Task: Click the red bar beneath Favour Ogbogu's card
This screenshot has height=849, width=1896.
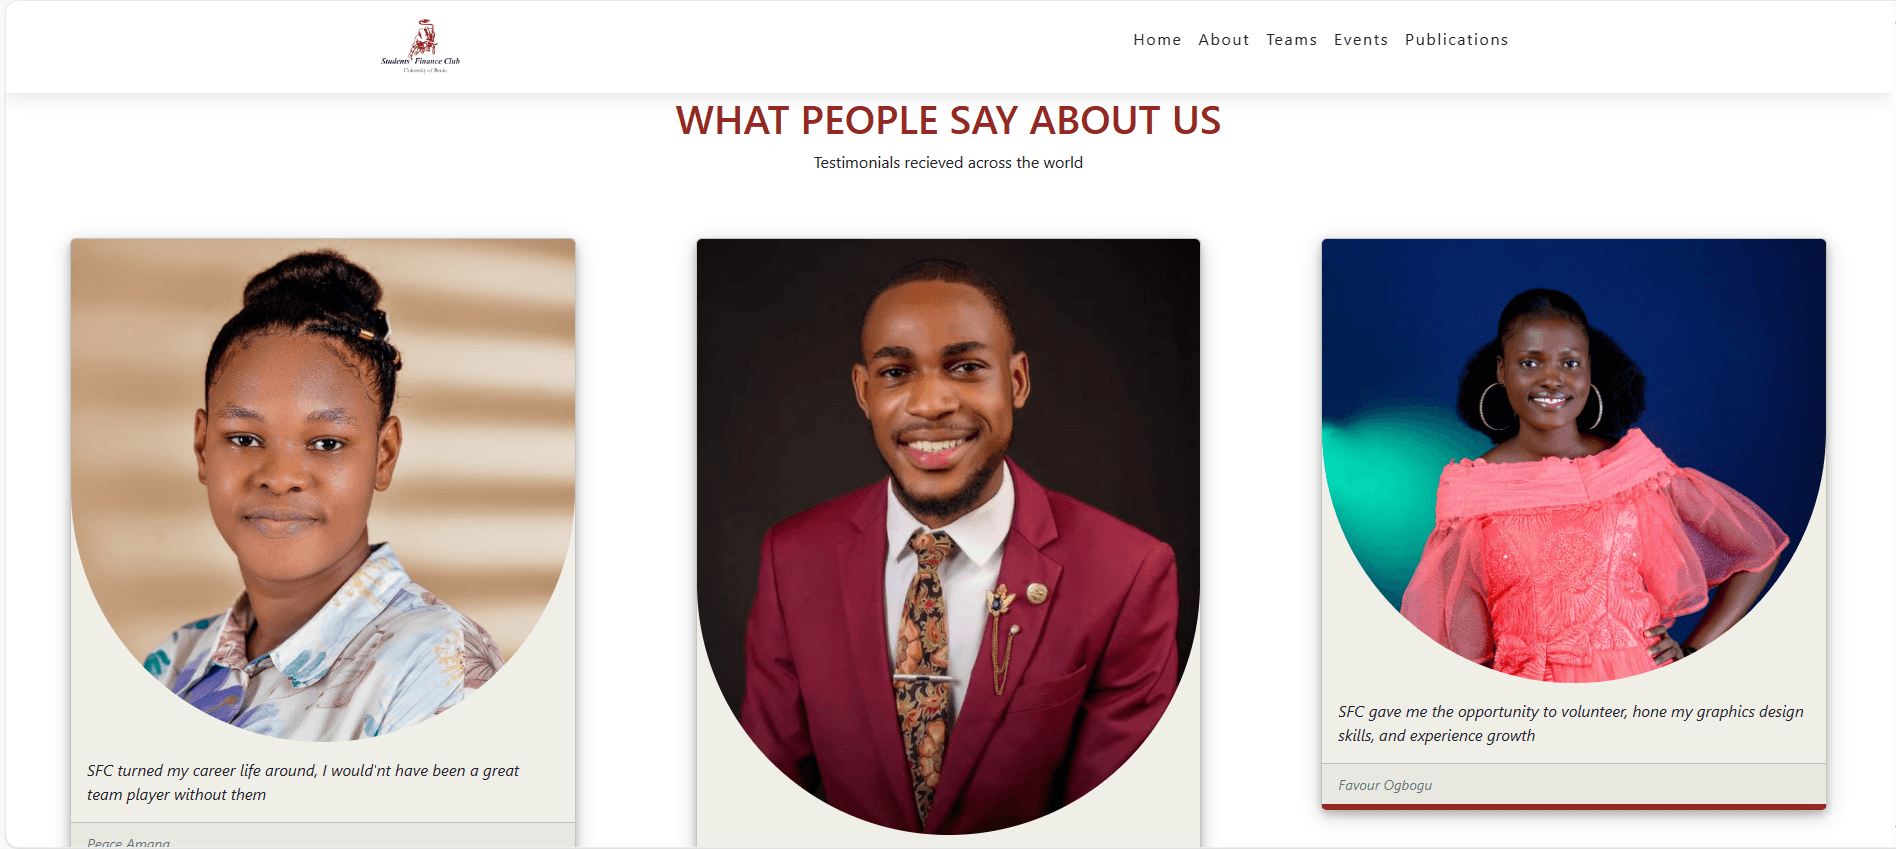Action: pyautogui.click(x=1574, y=806)
